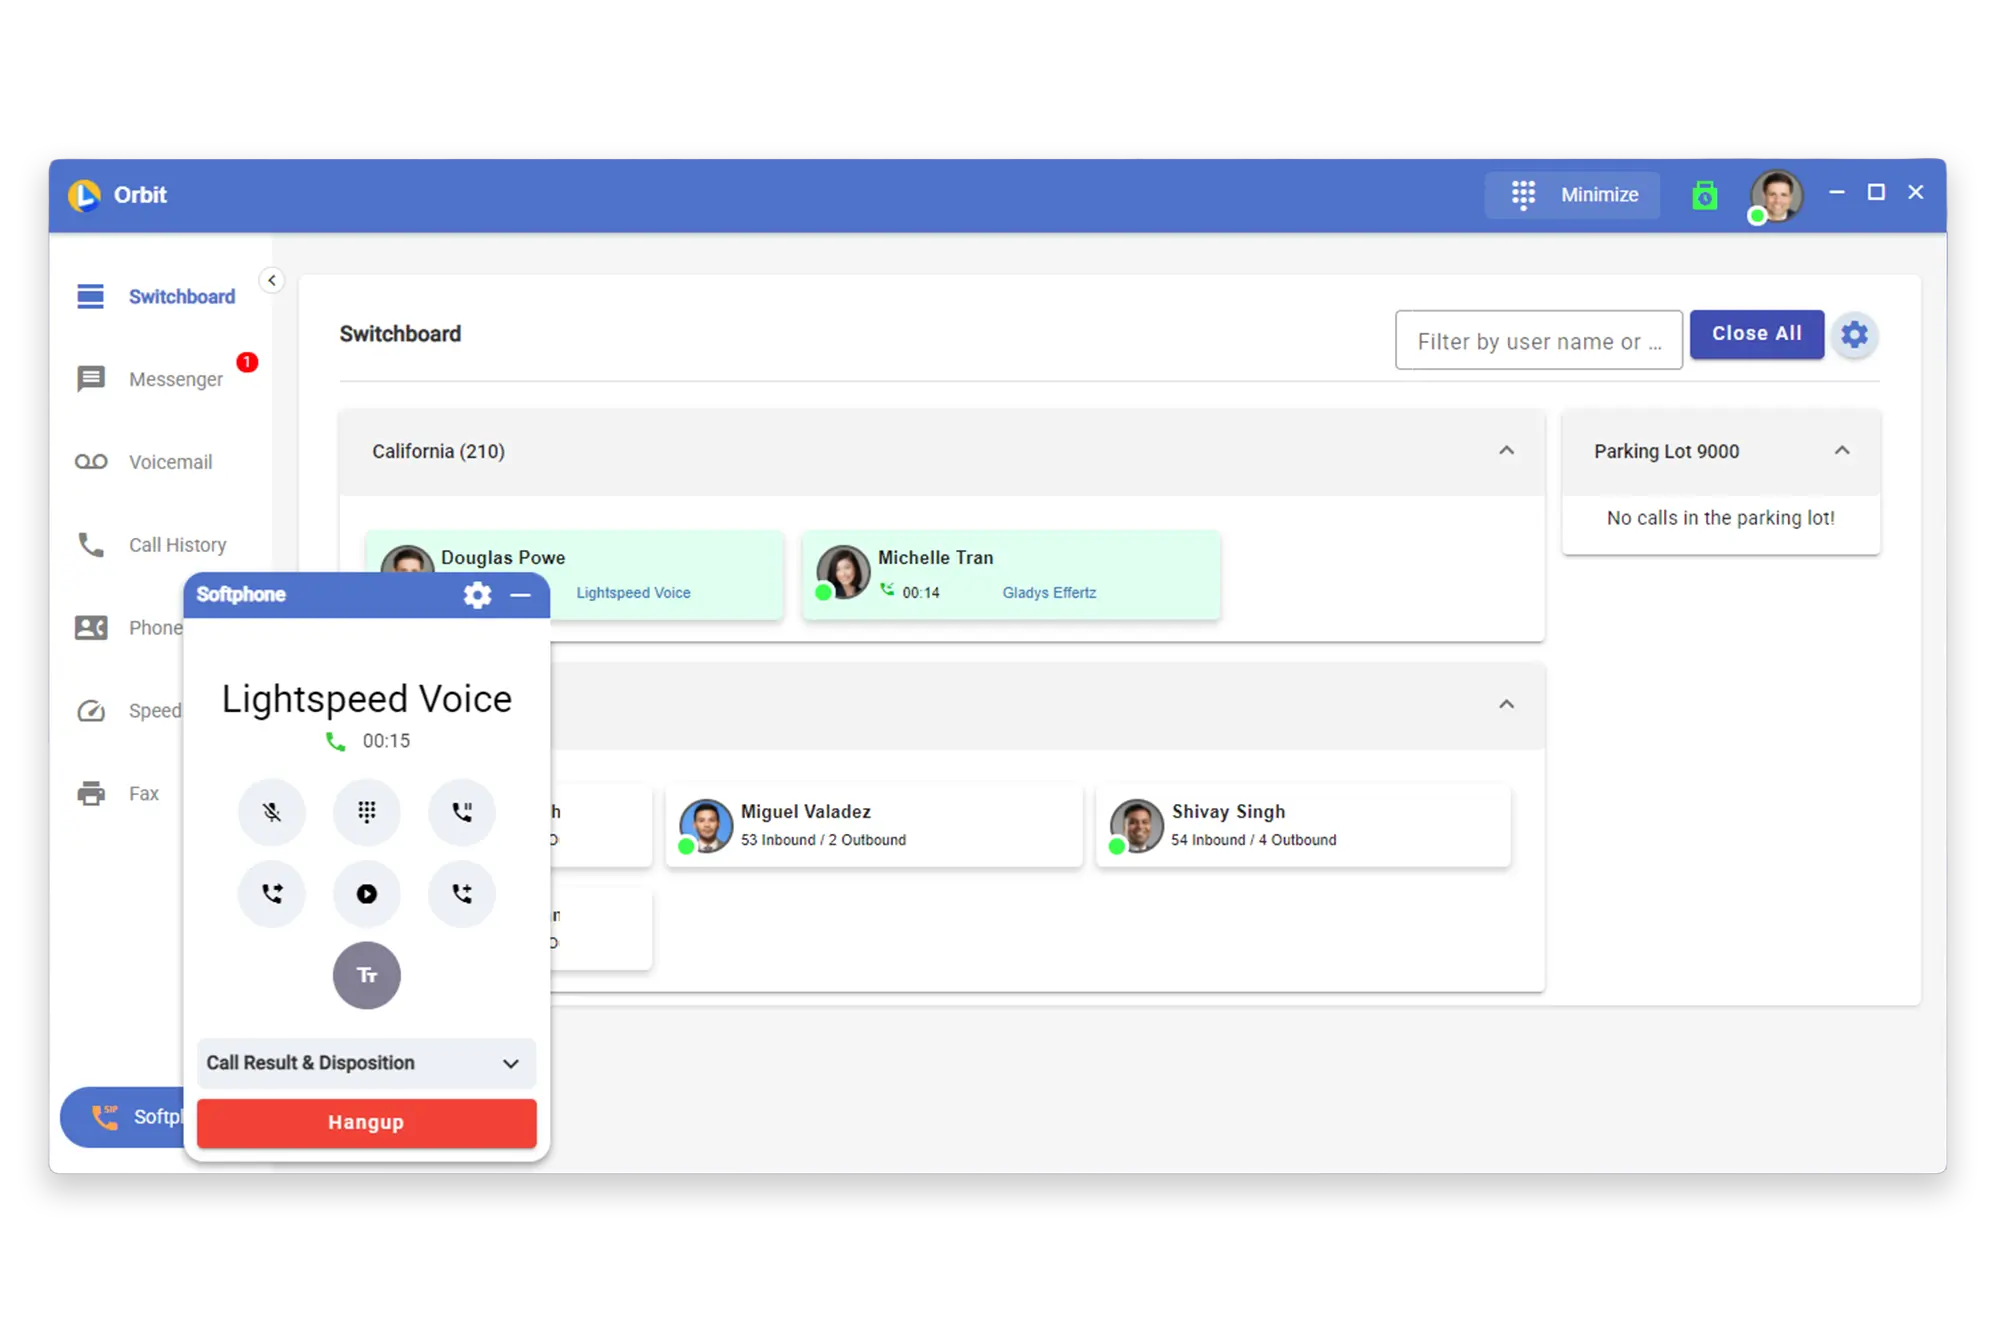This screenshot has height=1333, width=2000.
Task: Collapse the California (210) group
Action: [1507, 452]
